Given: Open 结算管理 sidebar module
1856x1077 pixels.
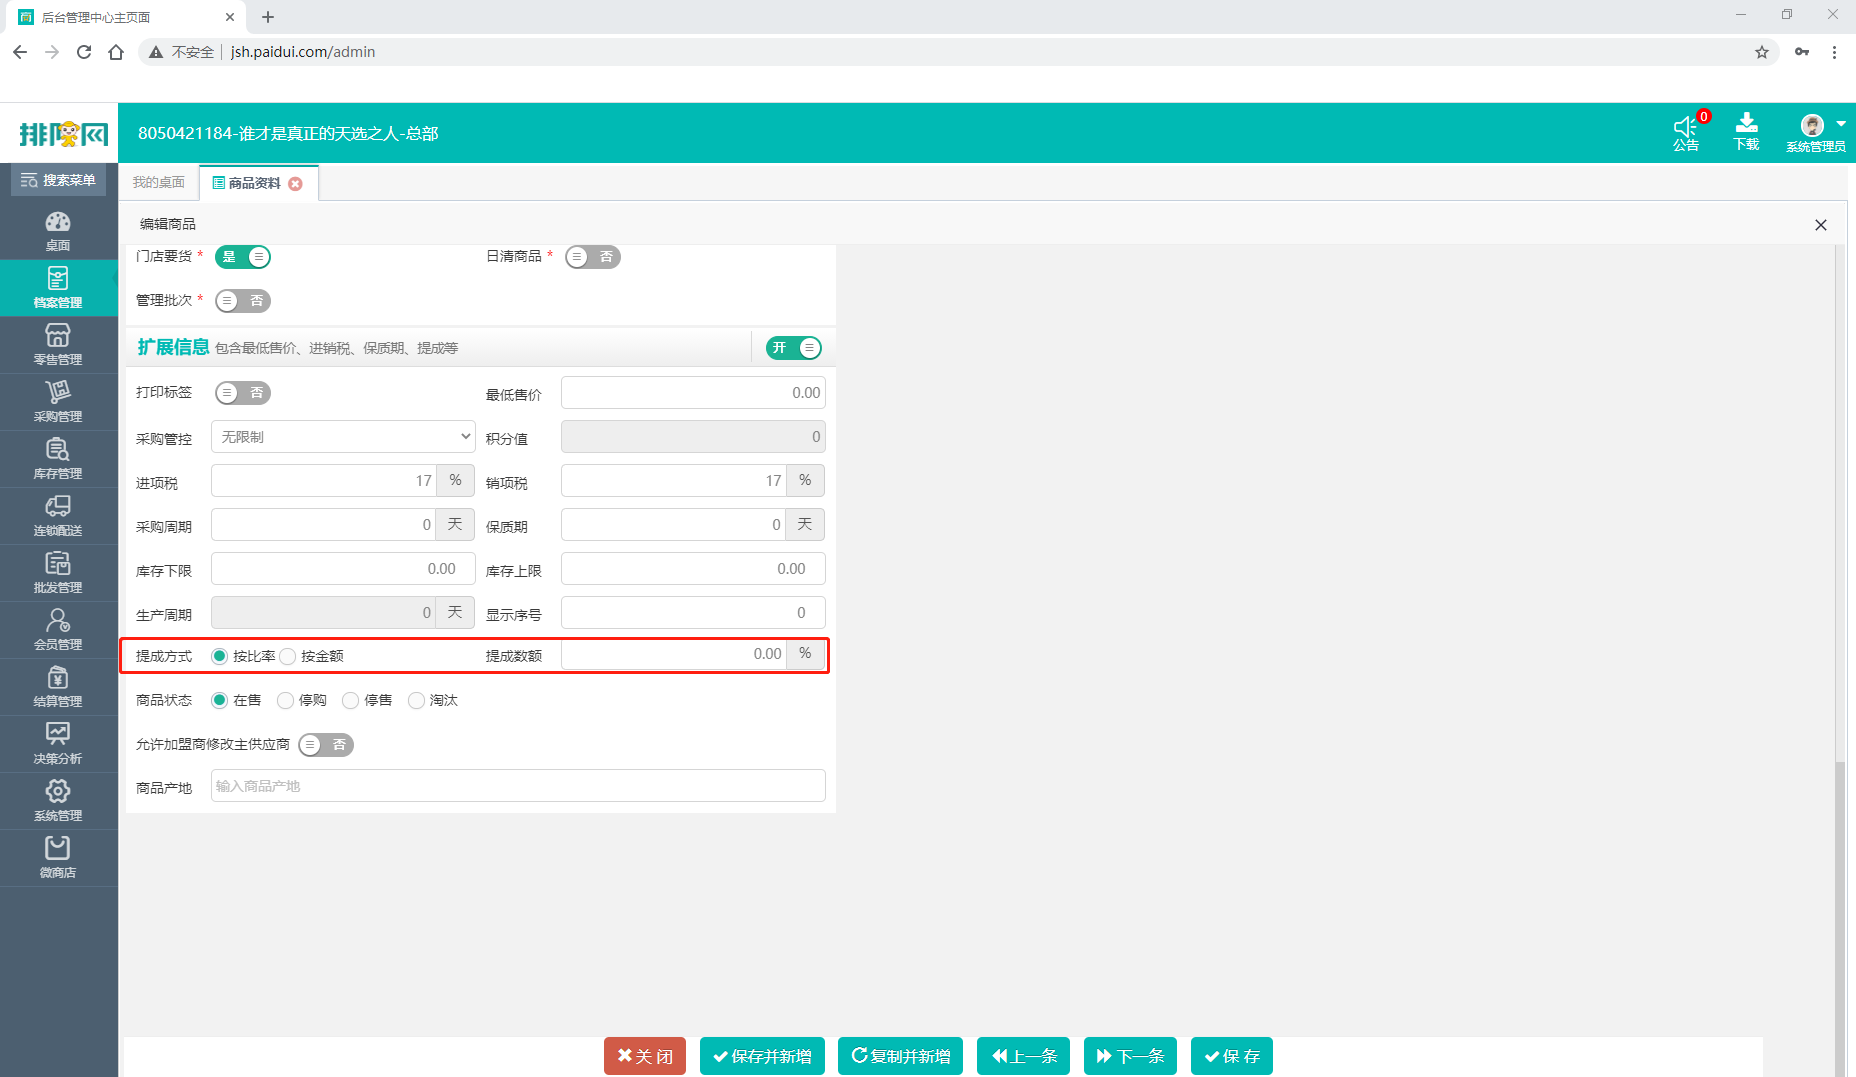Looking at the screenshot, I should [58, 687].
